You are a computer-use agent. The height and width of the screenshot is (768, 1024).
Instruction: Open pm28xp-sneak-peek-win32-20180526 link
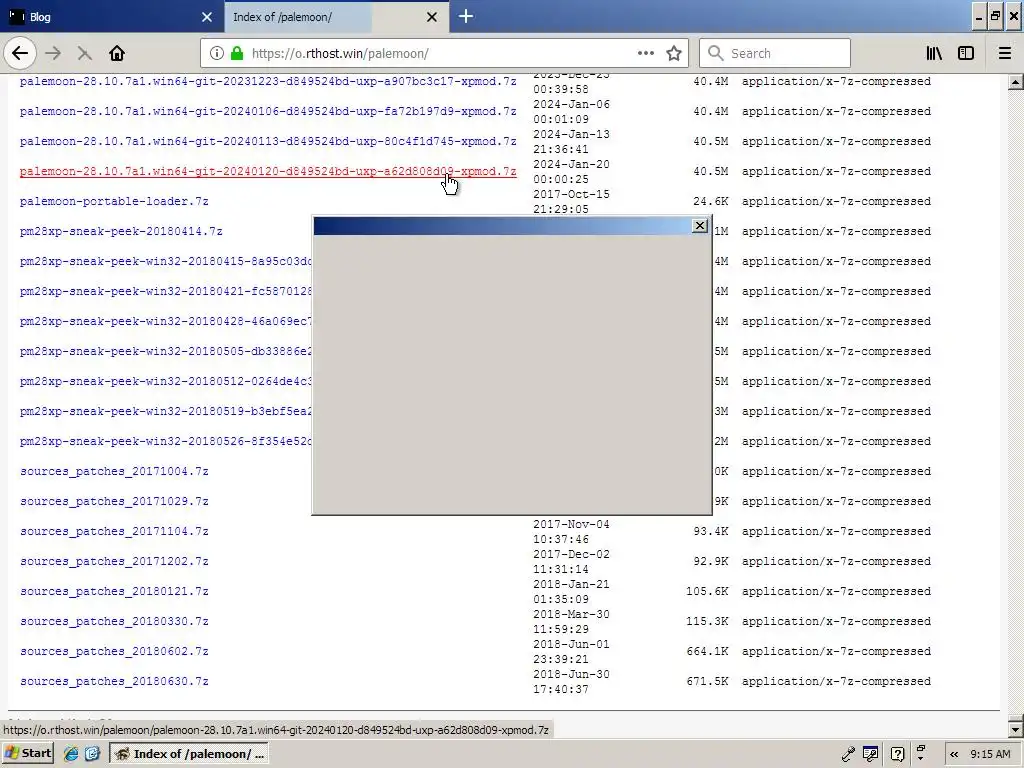[x=166, y=442]
